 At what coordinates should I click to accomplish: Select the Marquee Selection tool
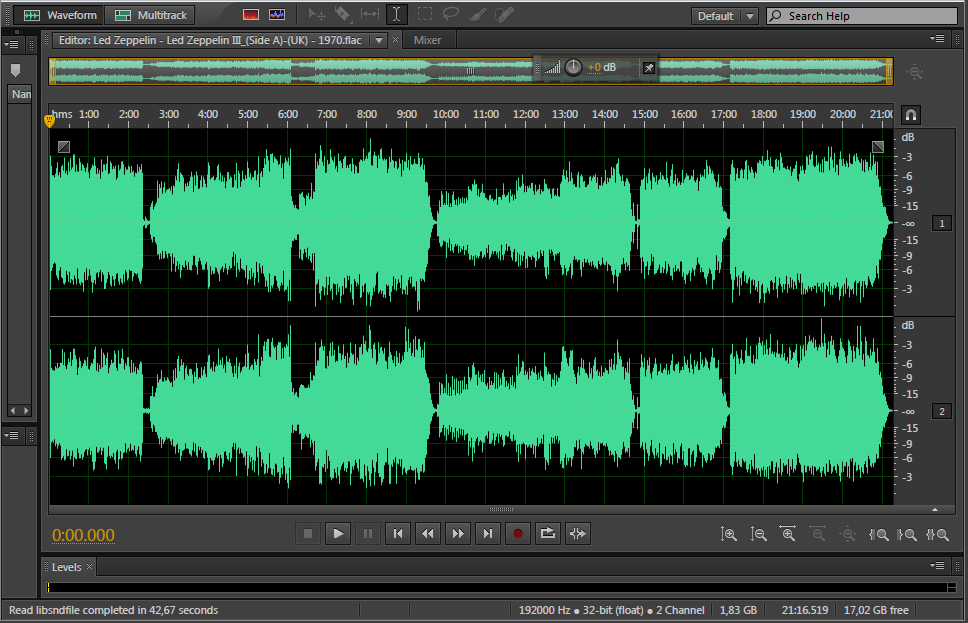click(x=425, y=14)
